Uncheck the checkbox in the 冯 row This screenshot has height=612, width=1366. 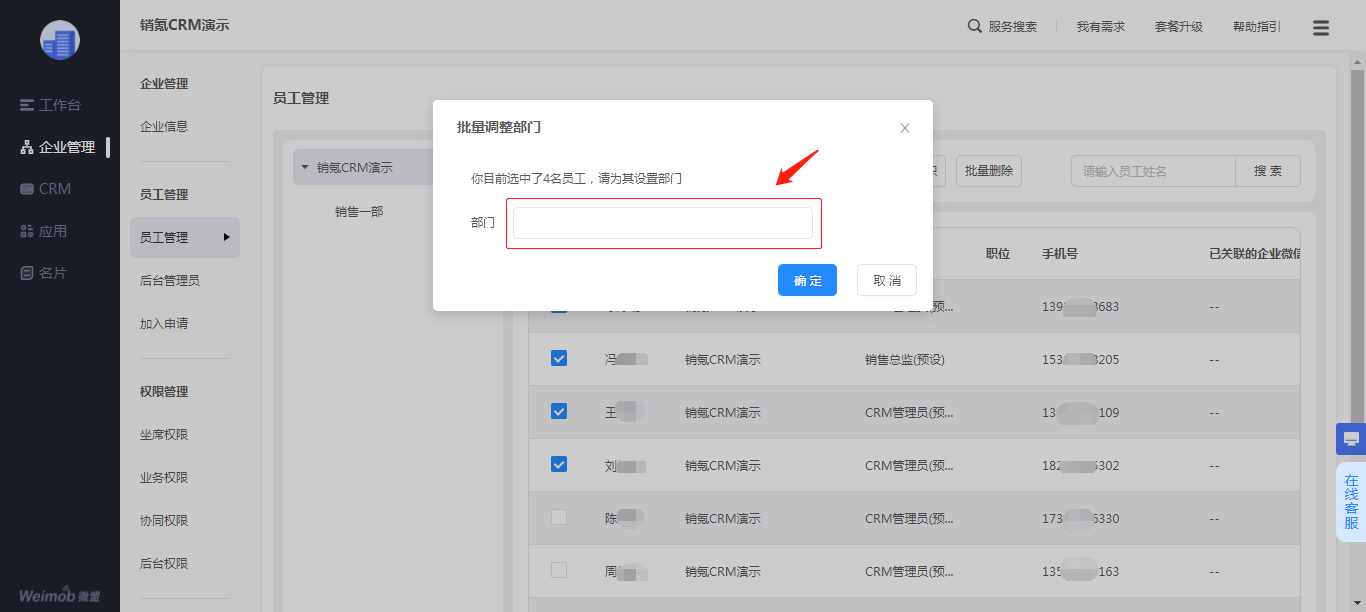pyautogui.click(x=559, y=358)
